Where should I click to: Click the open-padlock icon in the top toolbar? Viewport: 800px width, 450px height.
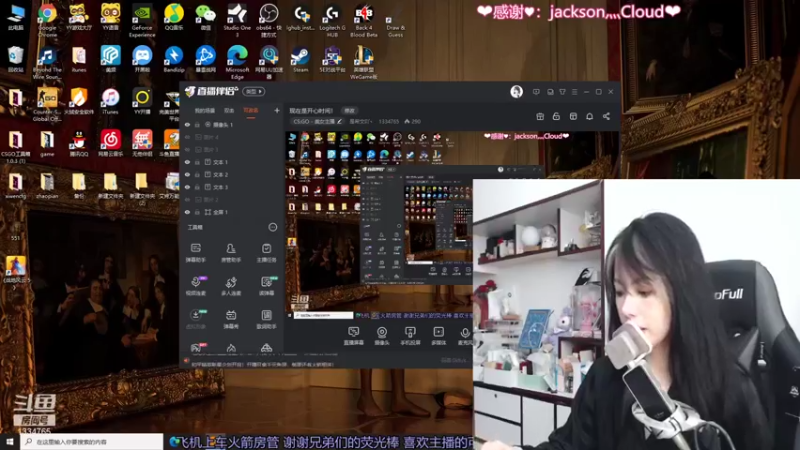click(x=556, y=116)
